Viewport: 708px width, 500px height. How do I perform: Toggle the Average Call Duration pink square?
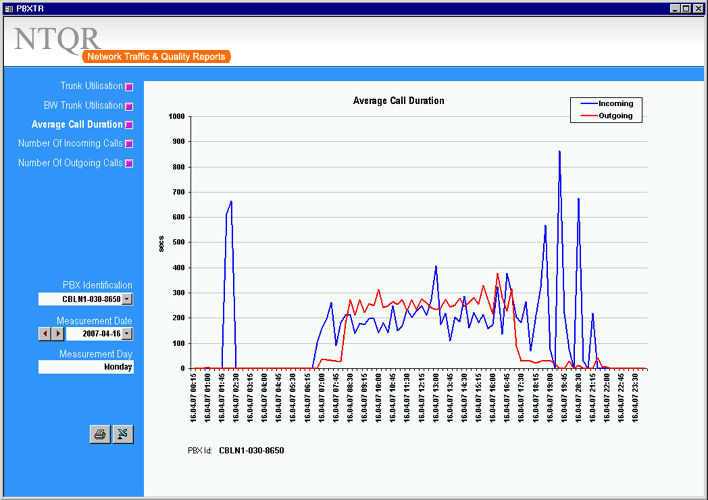pyautogui.click(x=129, y=125)
